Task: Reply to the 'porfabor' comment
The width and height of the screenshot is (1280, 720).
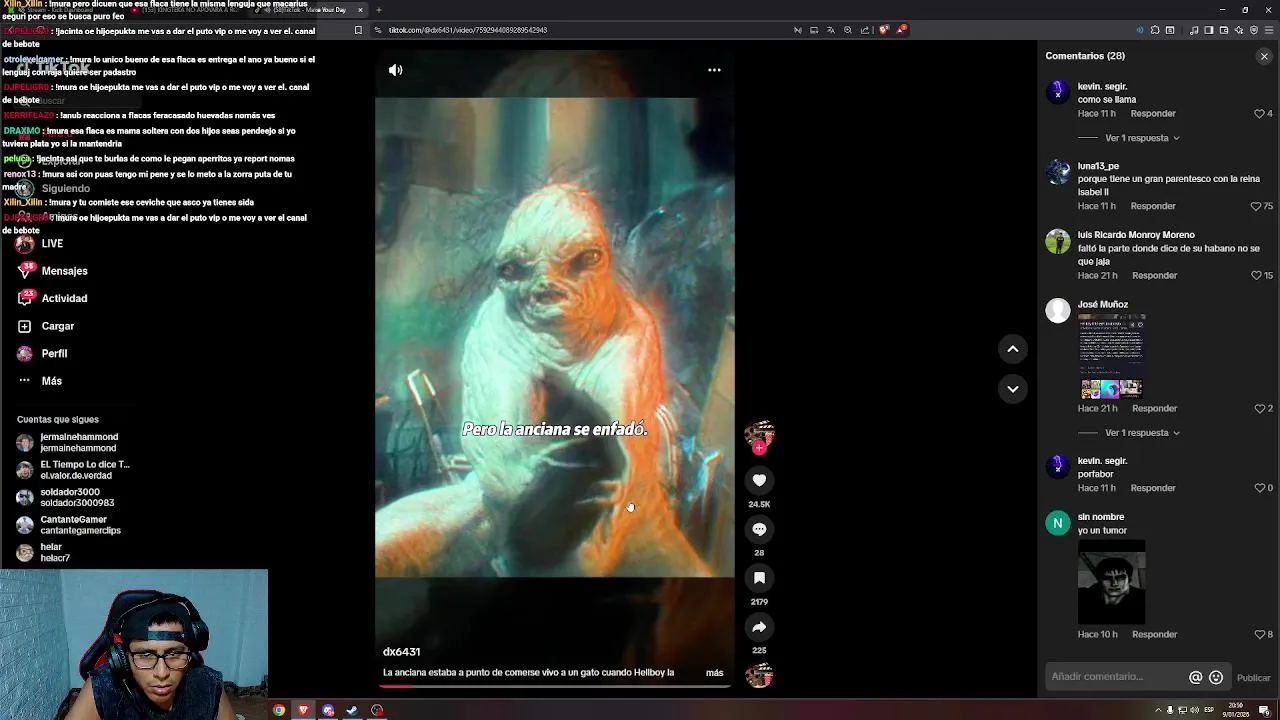Action: [x=1153, y=488]
